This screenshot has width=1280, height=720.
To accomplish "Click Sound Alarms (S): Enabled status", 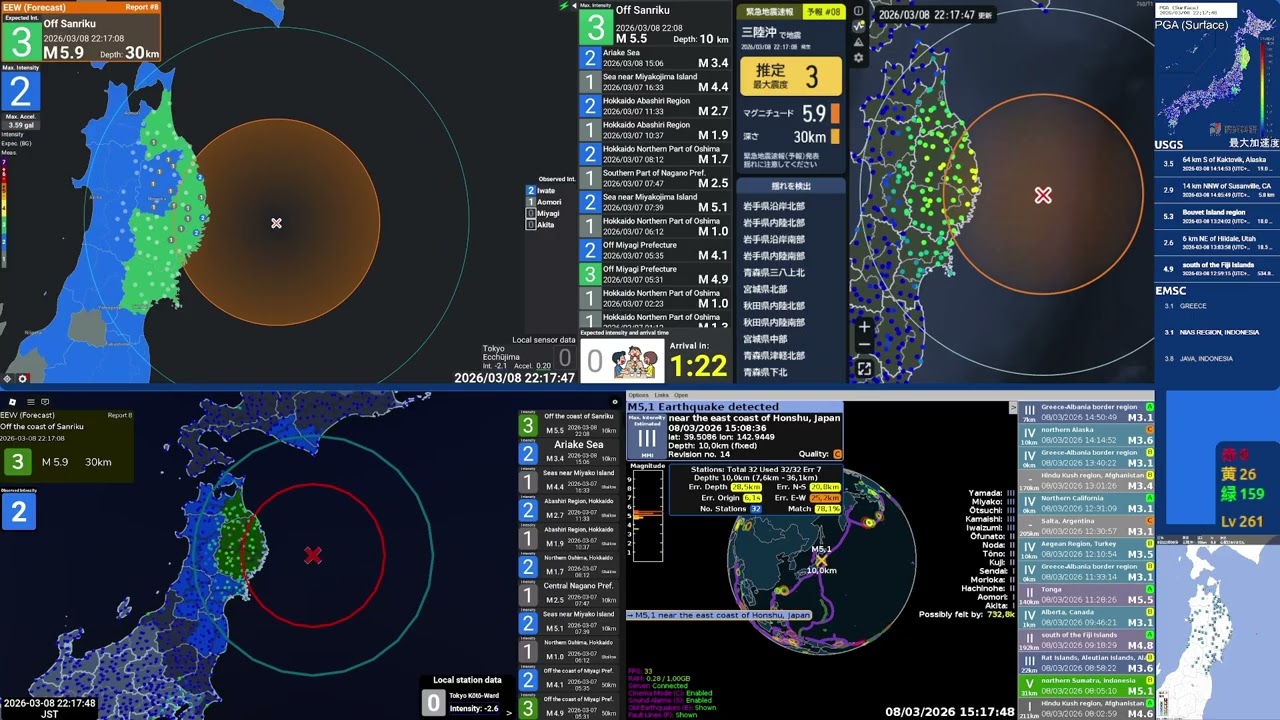I will 670,700.
